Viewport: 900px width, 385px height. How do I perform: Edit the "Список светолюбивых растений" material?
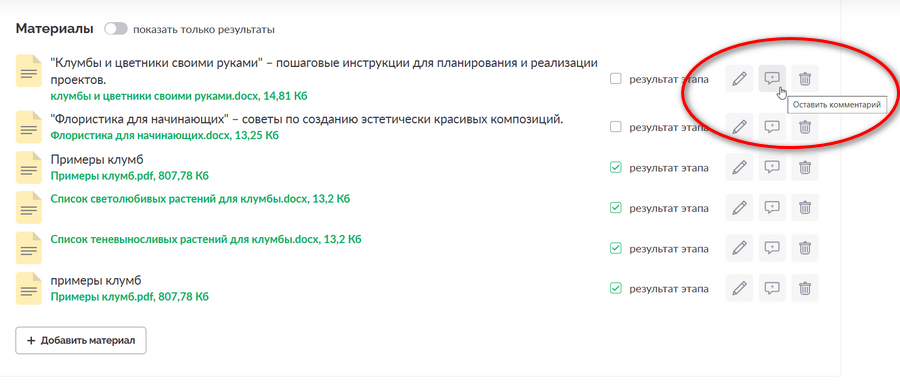point(739,208)
